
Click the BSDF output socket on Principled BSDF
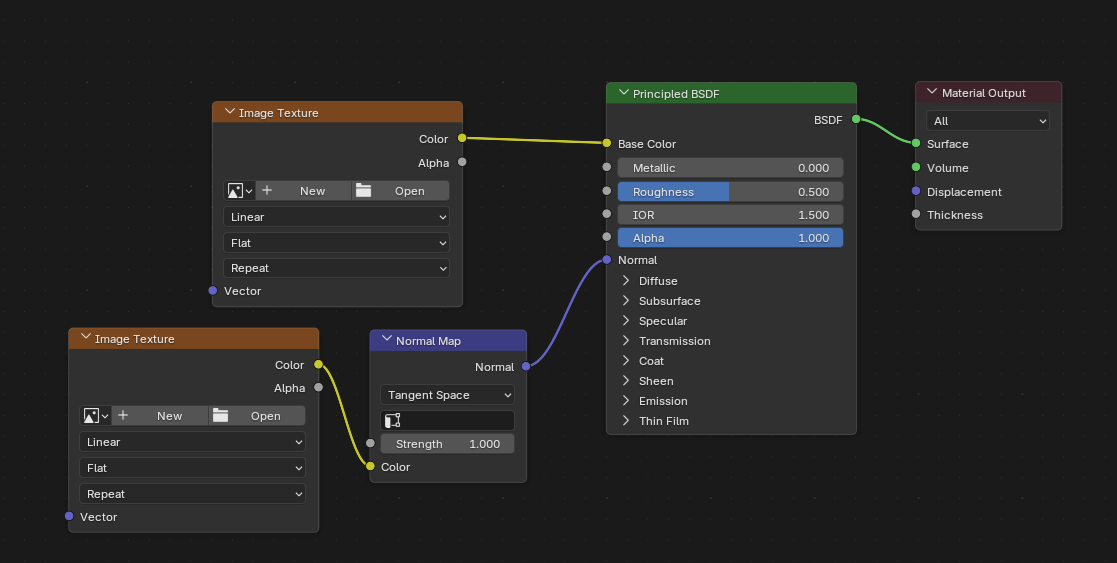click(856, 119)
